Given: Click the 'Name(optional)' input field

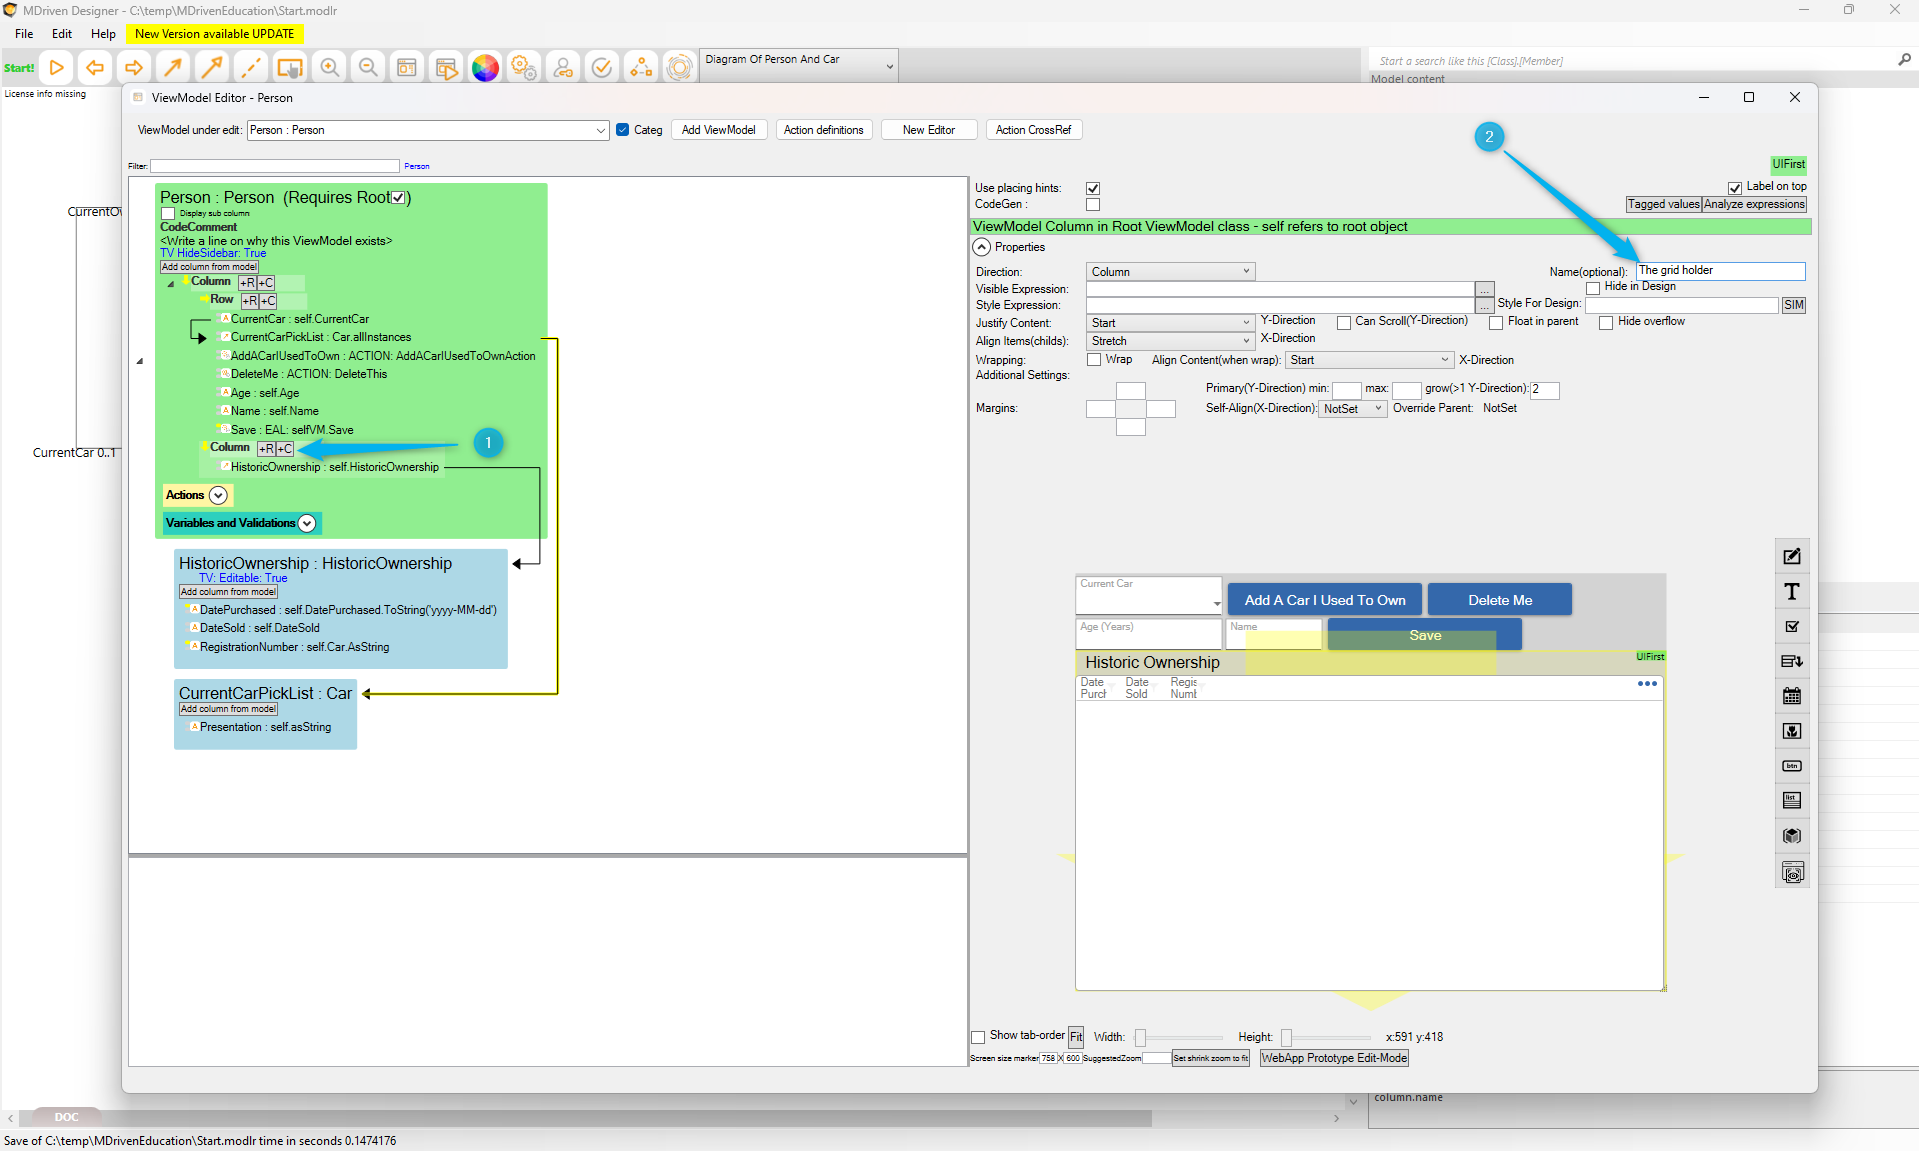Looking at the screenshot, I should pyautogui.click(x=1719, y=271).
